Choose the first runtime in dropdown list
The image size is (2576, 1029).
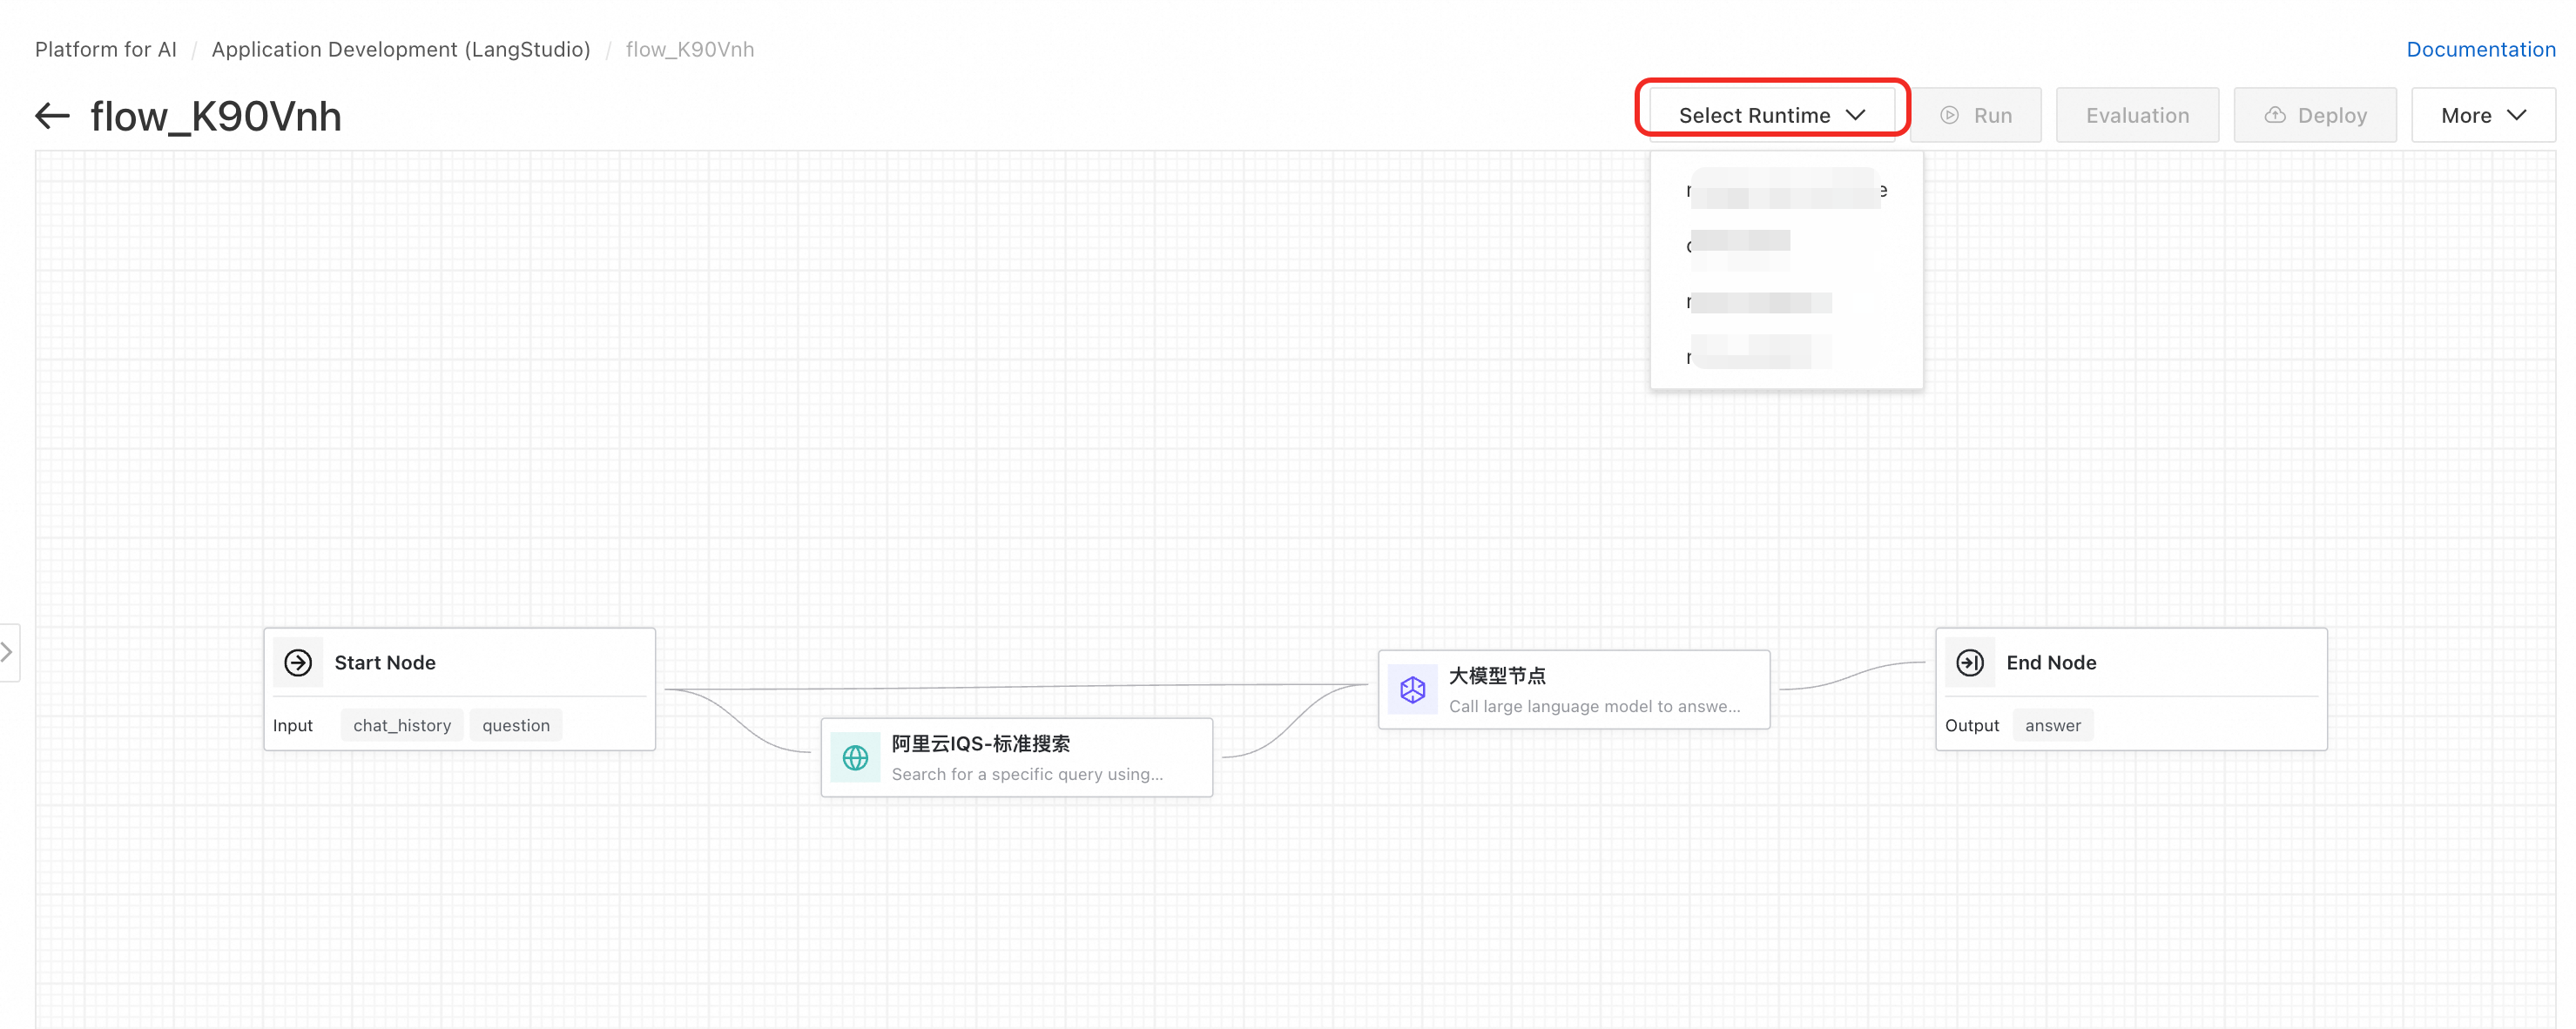(1785, 190)
